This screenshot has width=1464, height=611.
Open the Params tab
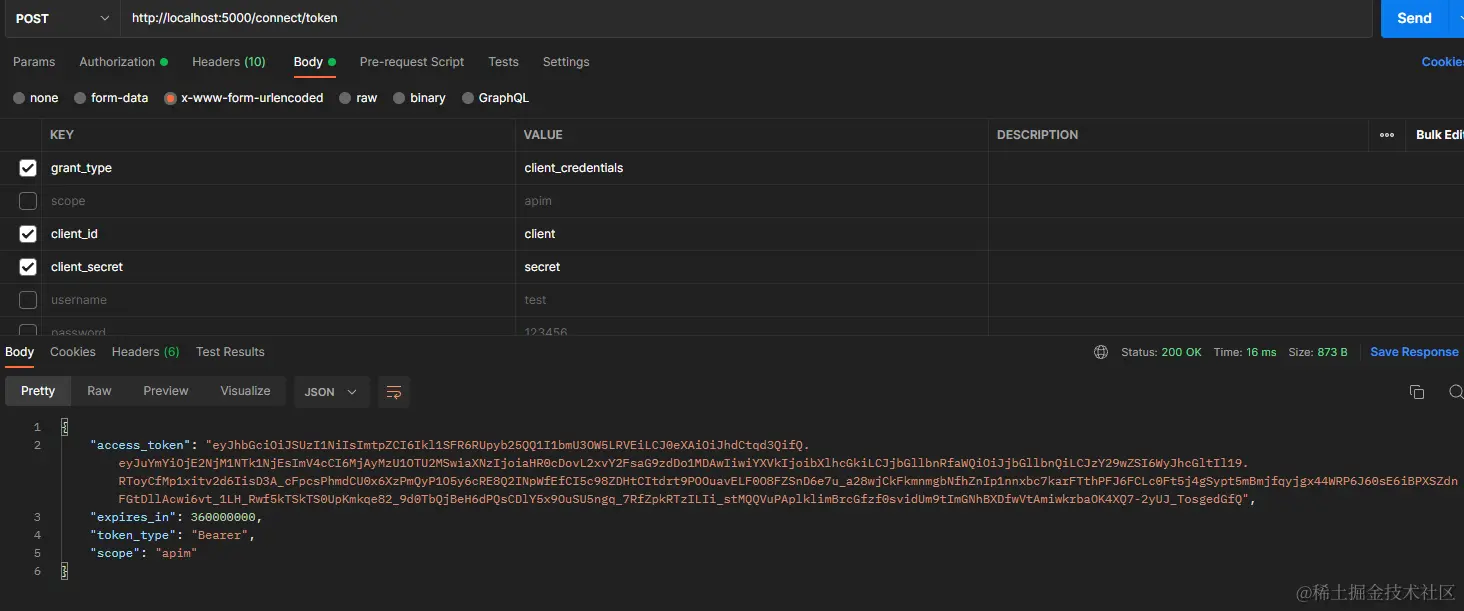[x=34, y=62]
